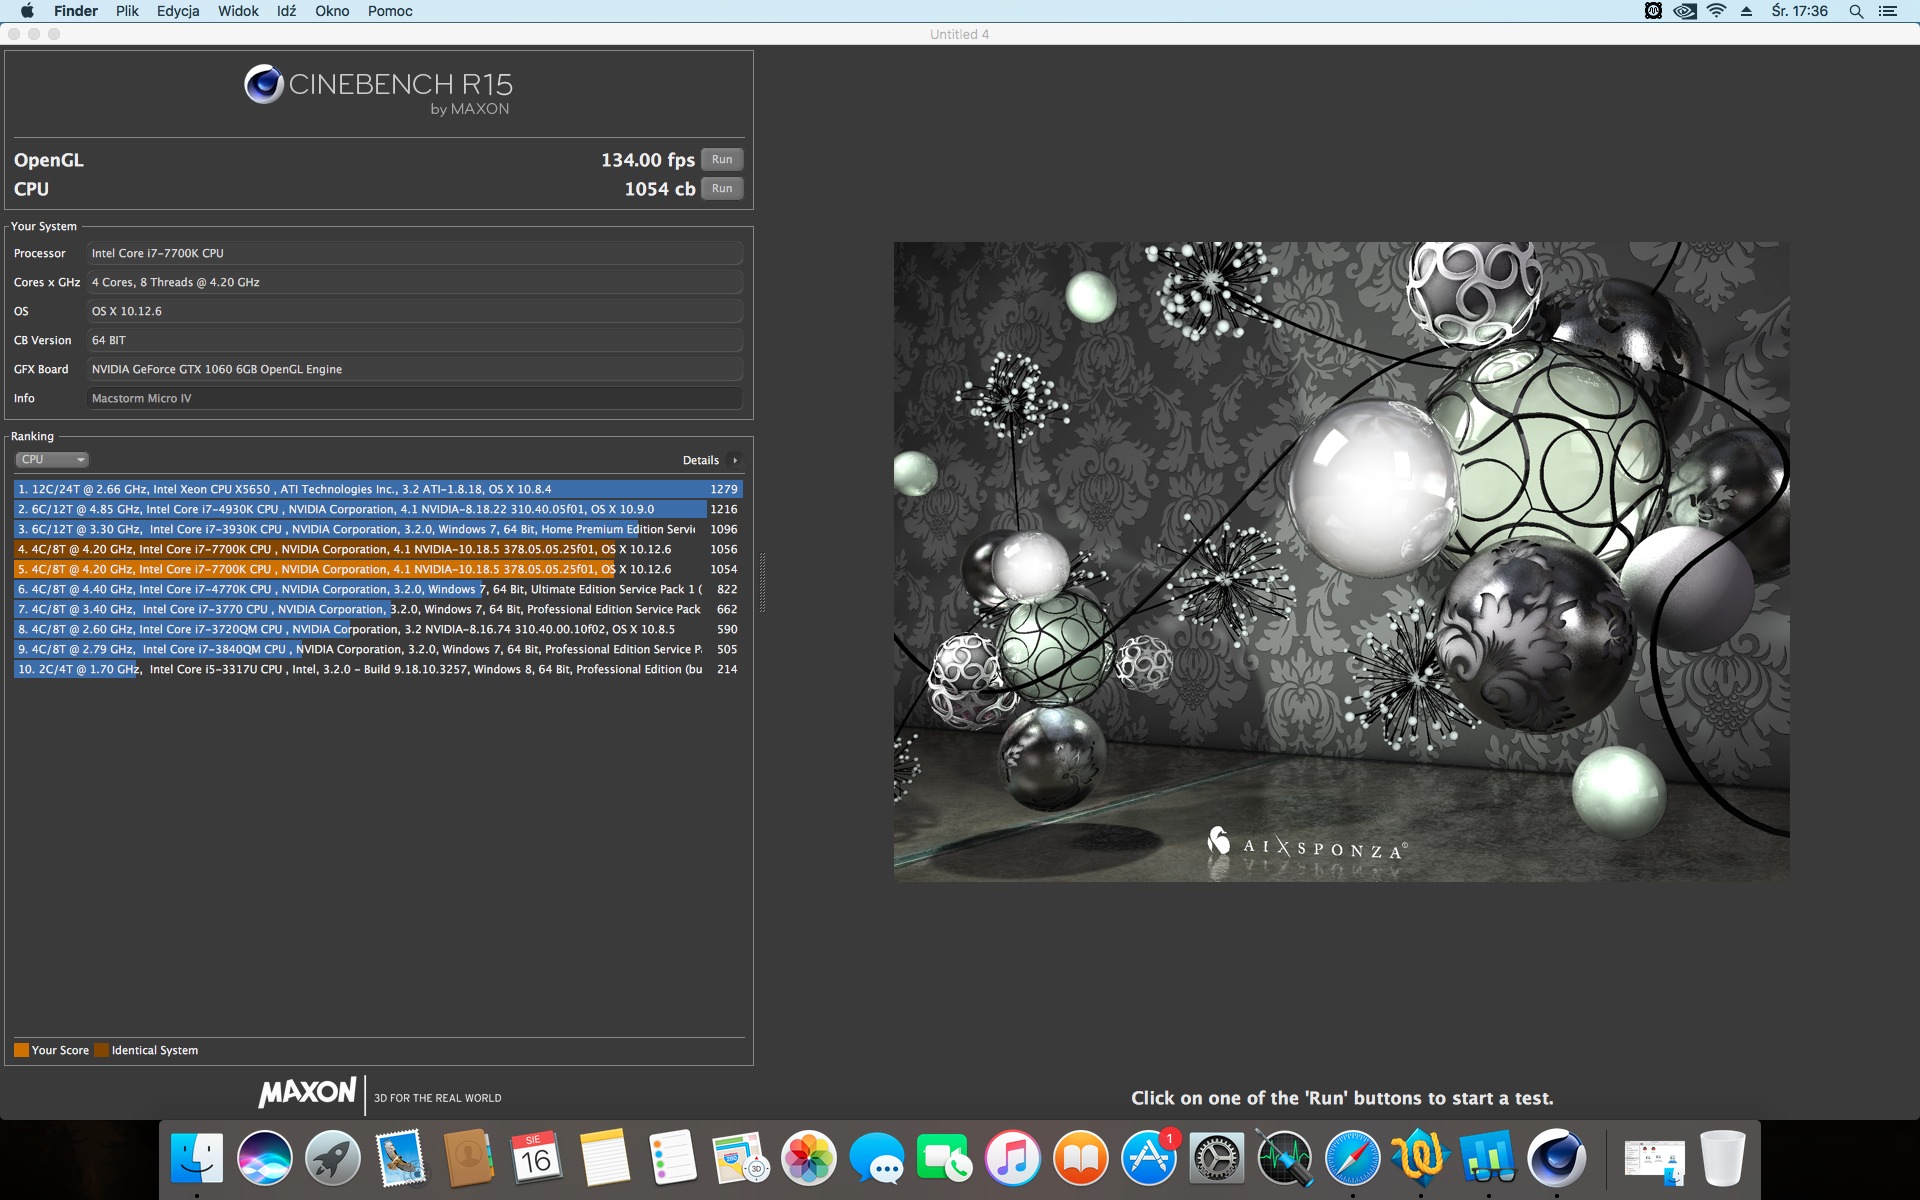Open the Edycja menu
1920x1200 pixels.
point(178,11)
